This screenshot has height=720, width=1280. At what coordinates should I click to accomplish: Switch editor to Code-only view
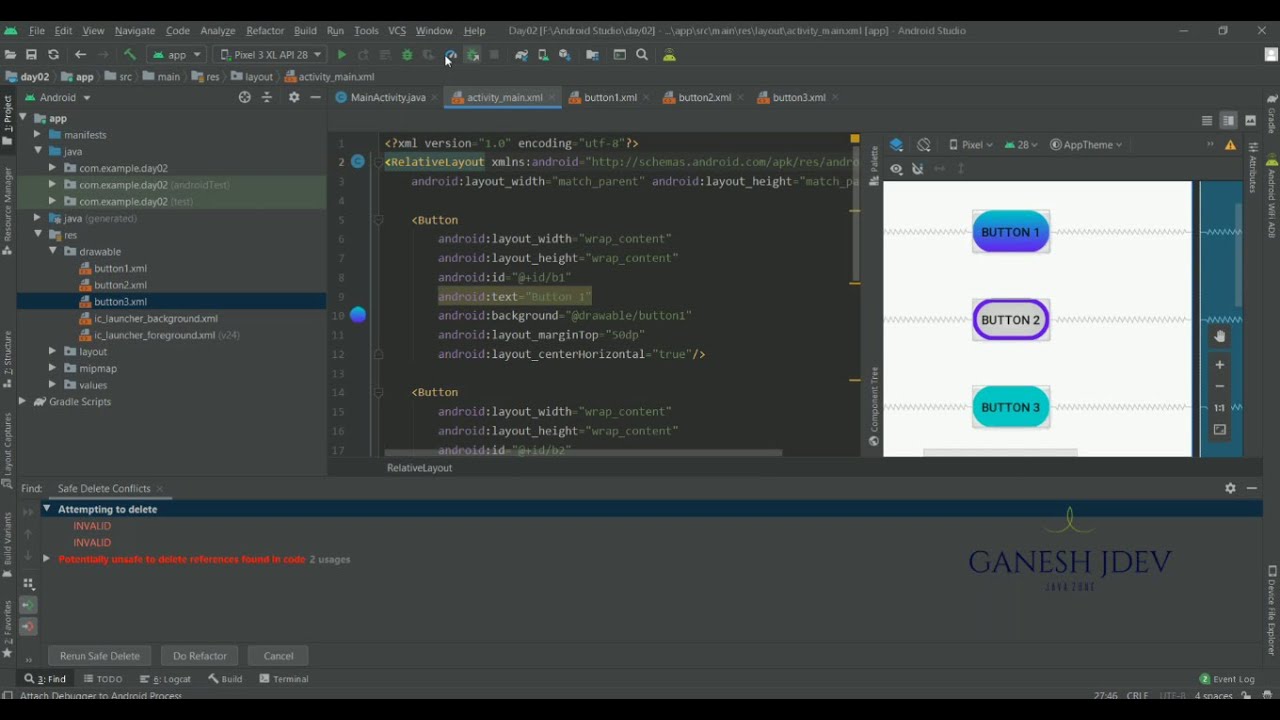click(1207, 121)
